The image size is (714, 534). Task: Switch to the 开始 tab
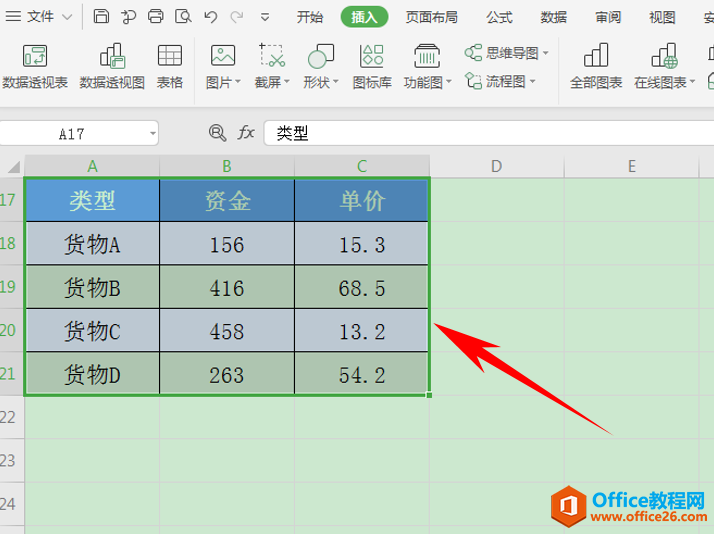[x=310, y=17]
